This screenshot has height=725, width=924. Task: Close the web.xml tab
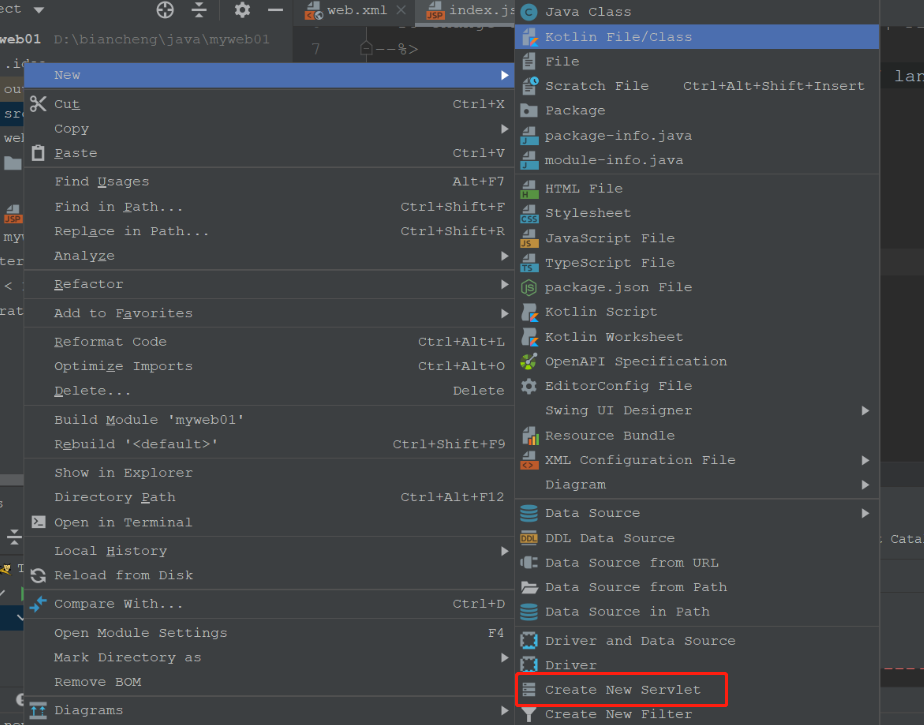pyautogui.click(x=401, y=10)
